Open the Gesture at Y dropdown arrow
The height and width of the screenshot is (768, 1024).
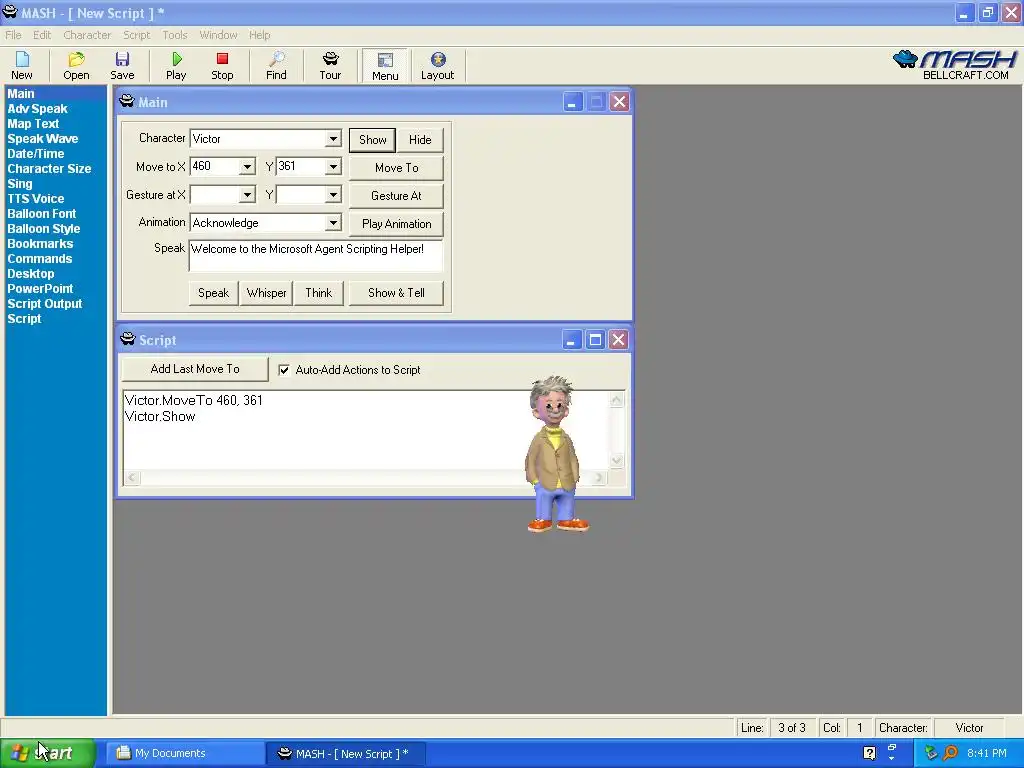[x=333, y=195]
